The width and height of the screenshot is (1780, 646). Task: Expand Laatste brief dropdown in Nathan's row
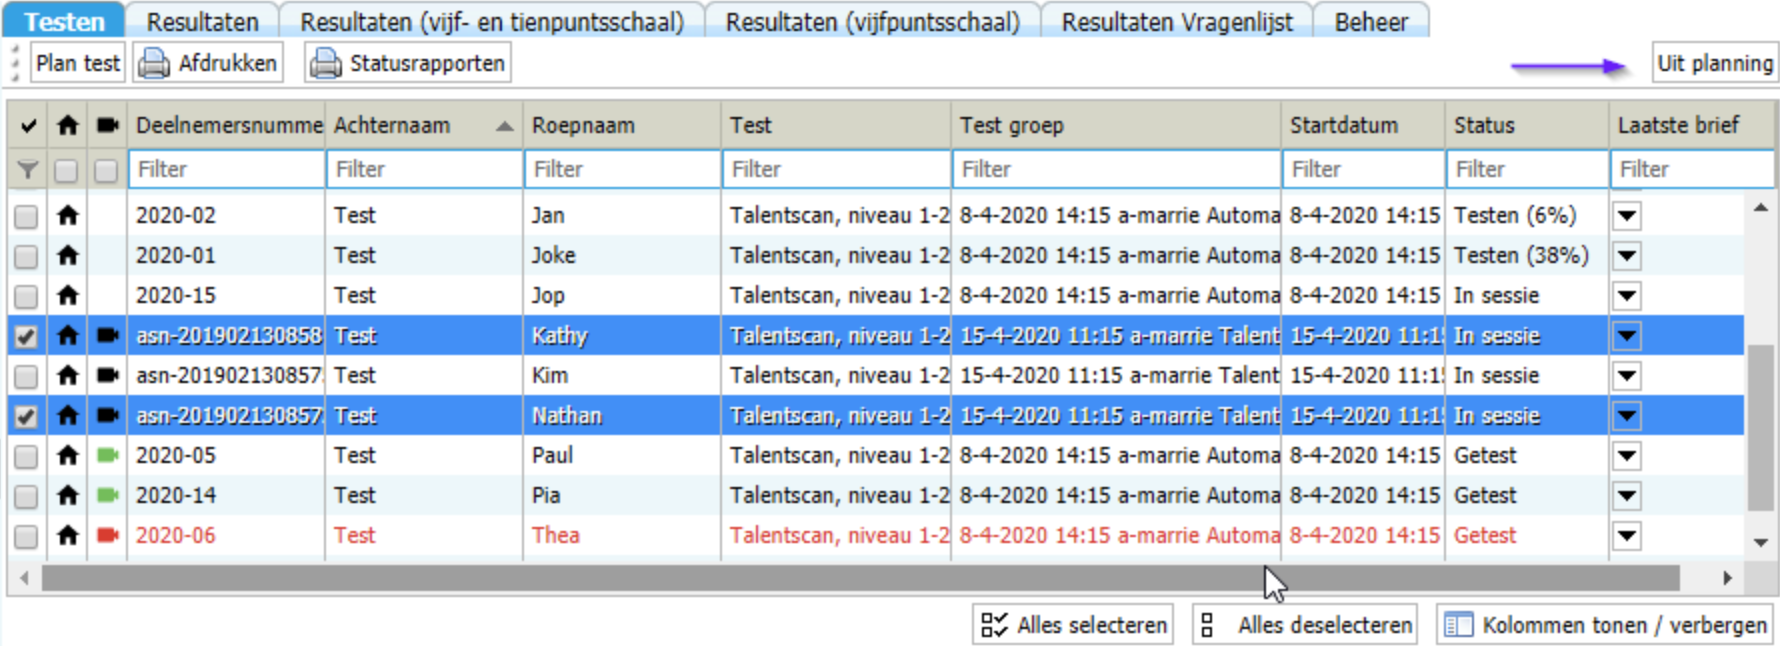point(1627,416)
